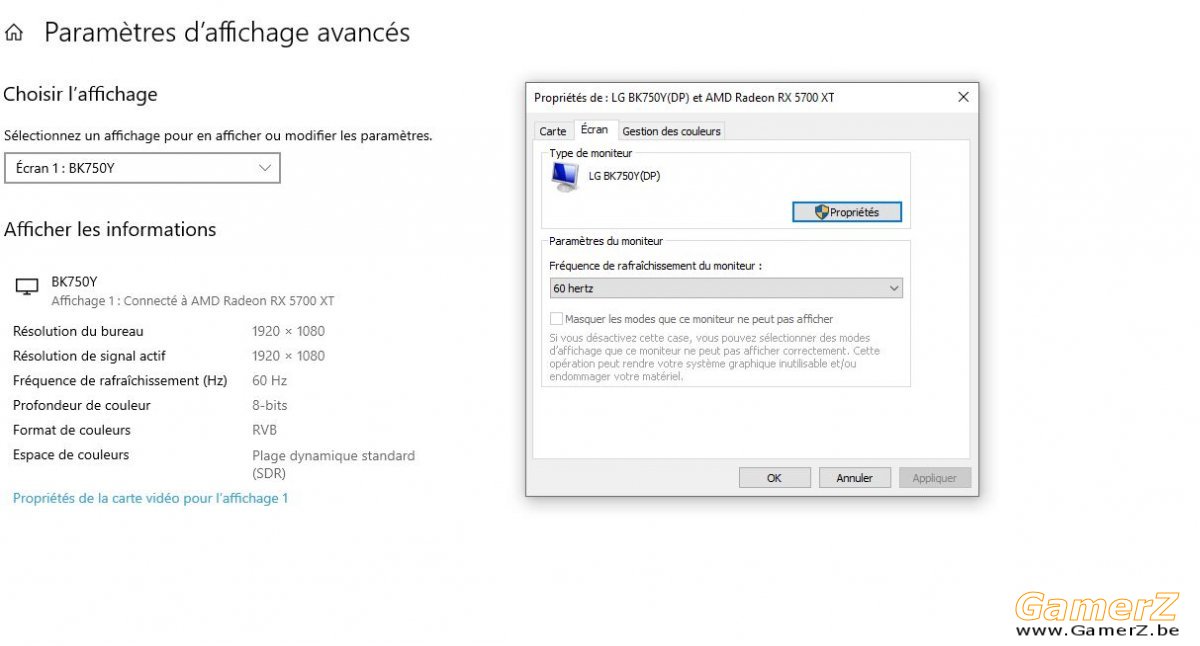Click 'Affichage 1 : Connecté à AMD Radeon RX 5700 XT'
The image size is (1200, 646).
193,300
